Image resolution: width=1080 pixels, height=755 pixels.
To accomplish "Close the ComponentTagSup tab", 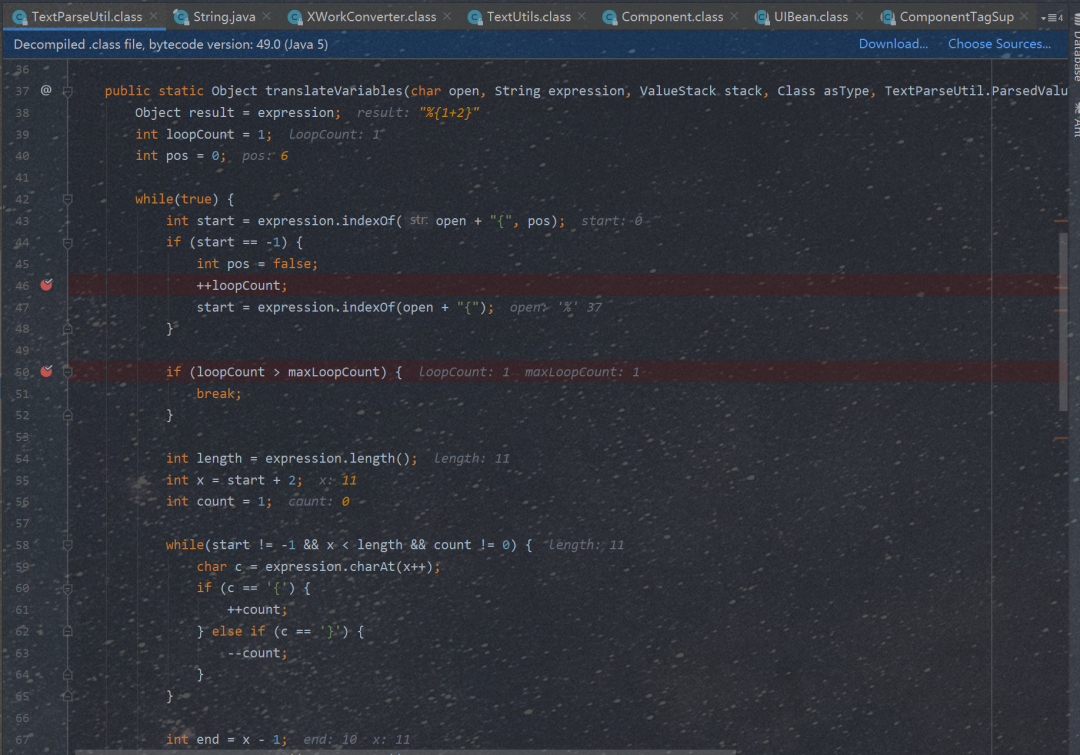I will coord(1025,16).
